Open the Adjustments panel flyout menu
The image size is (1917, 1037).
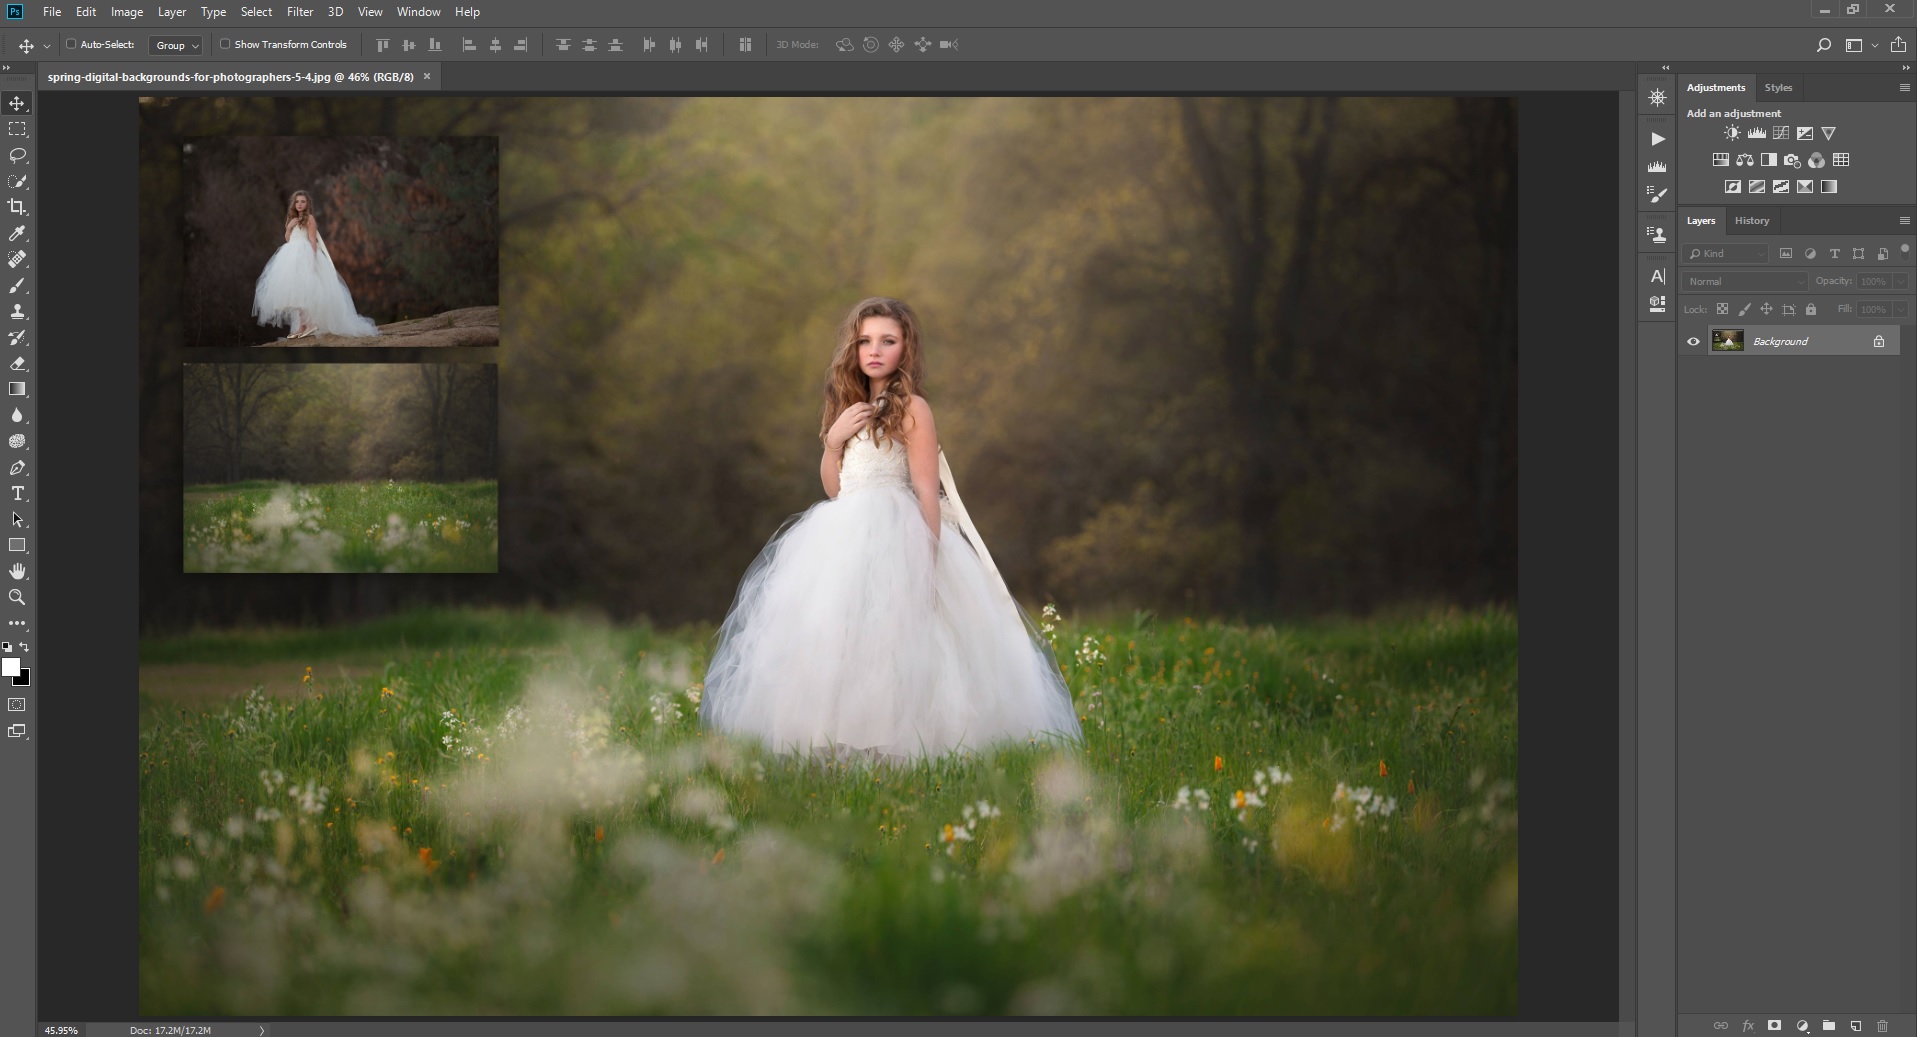(1904, 88)
